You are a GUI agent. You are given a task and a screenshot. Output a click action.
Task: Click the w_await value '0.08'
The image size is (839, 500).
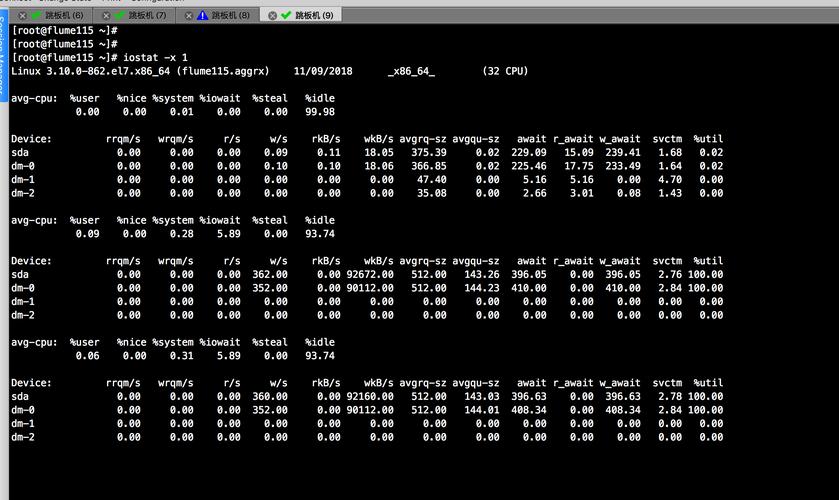[x=629, y=193]
